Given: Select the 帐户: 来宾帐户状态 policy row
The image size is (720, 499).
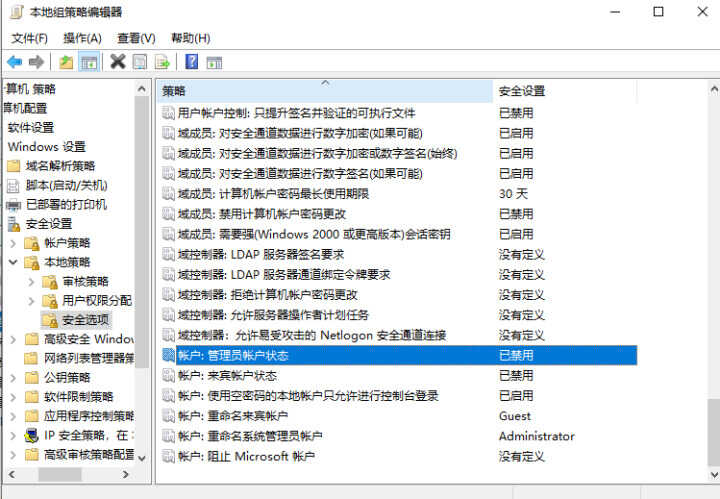Looking at the screenshot, I should click(227, 375).
